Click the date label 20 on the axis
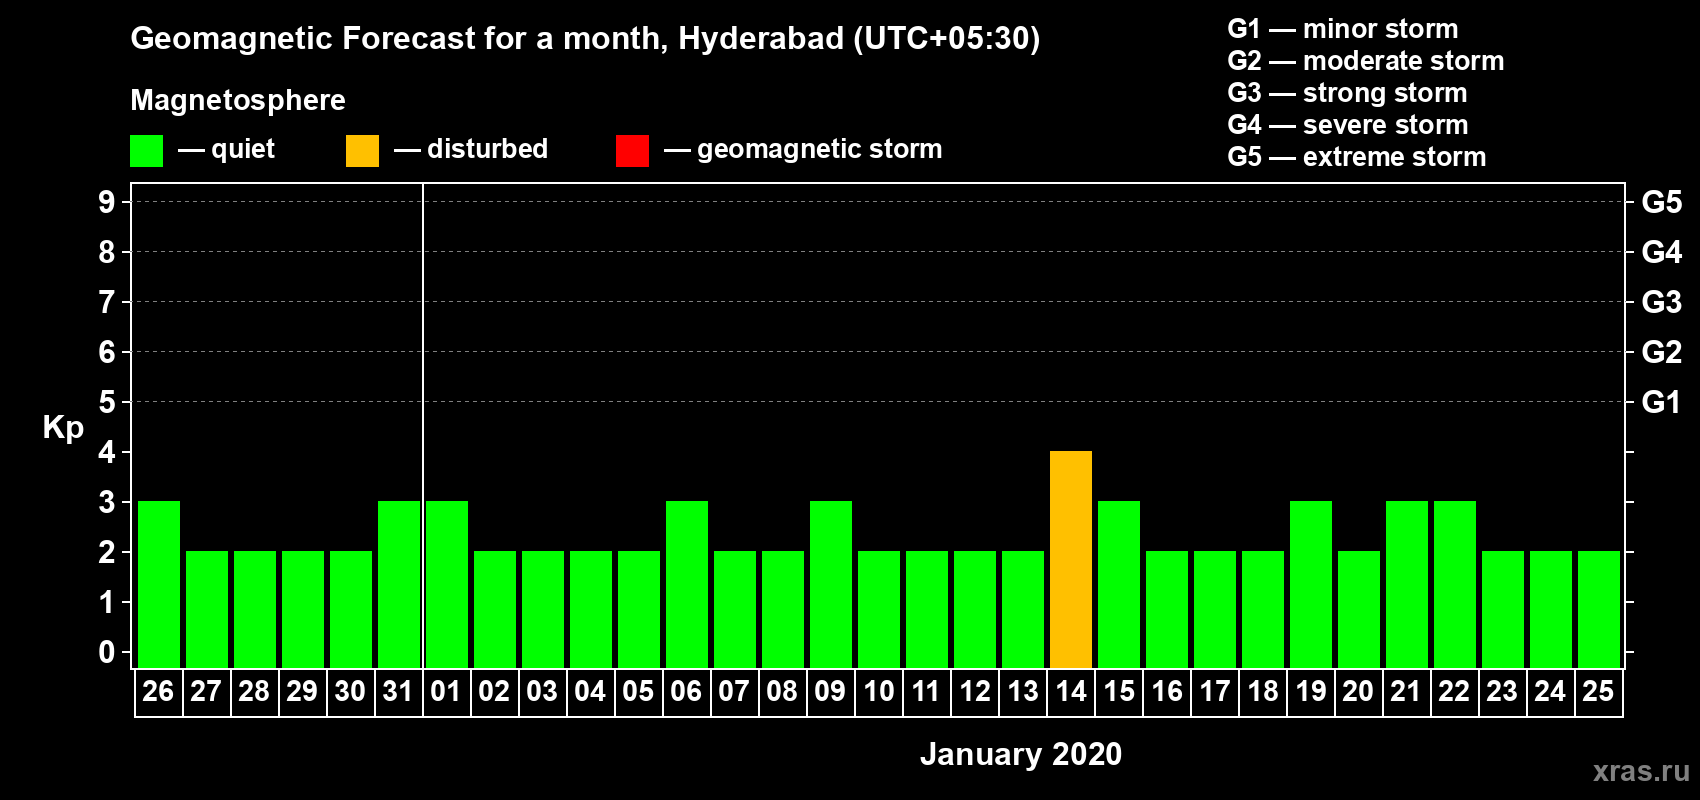The image size is (1700, 800). [1358, 692]
